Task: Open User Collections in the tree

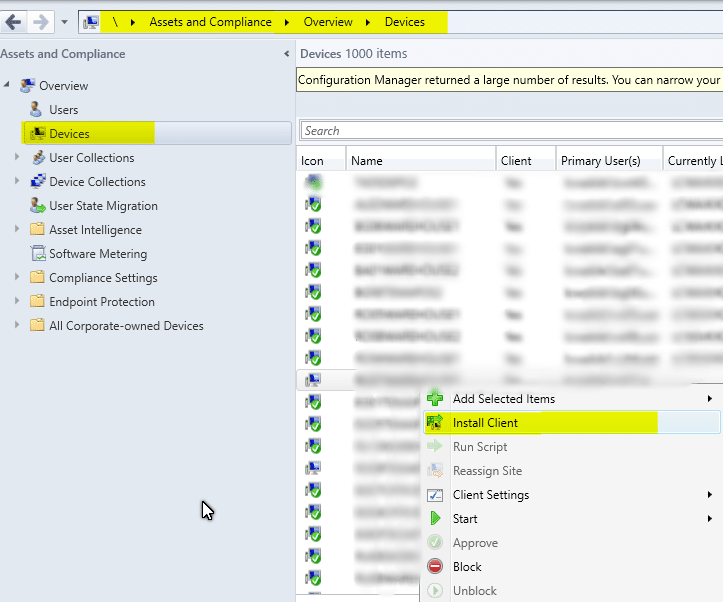Action: coord(92,158)
